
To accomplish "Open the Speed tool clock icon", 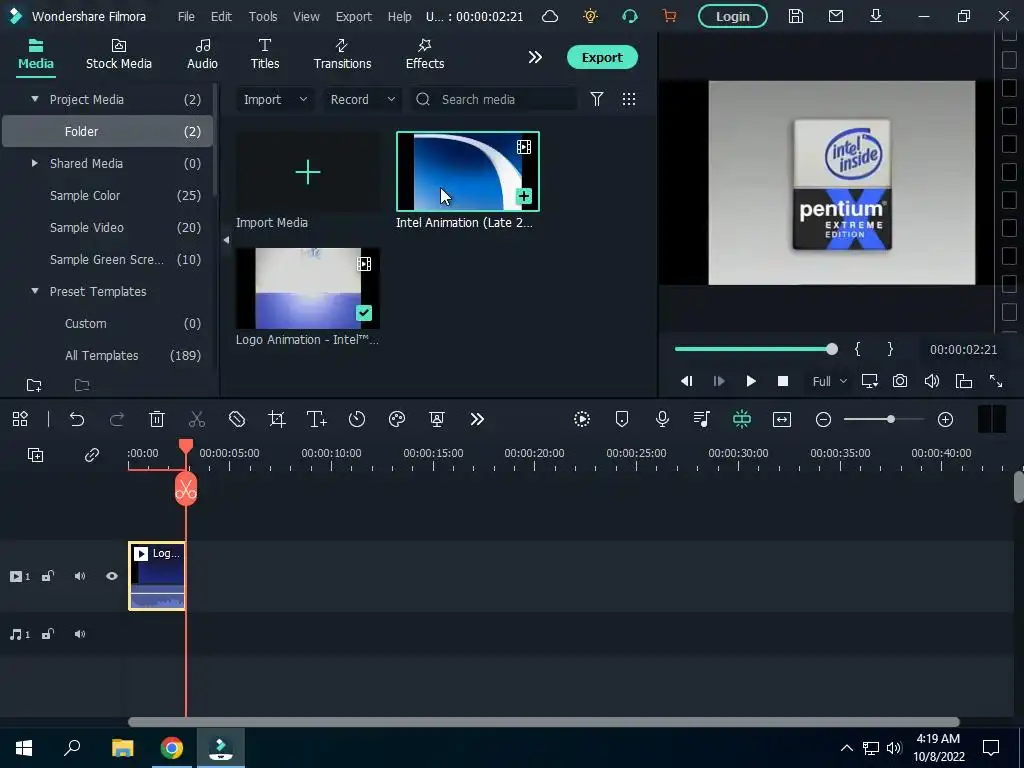I will click(x=357, y=419).
